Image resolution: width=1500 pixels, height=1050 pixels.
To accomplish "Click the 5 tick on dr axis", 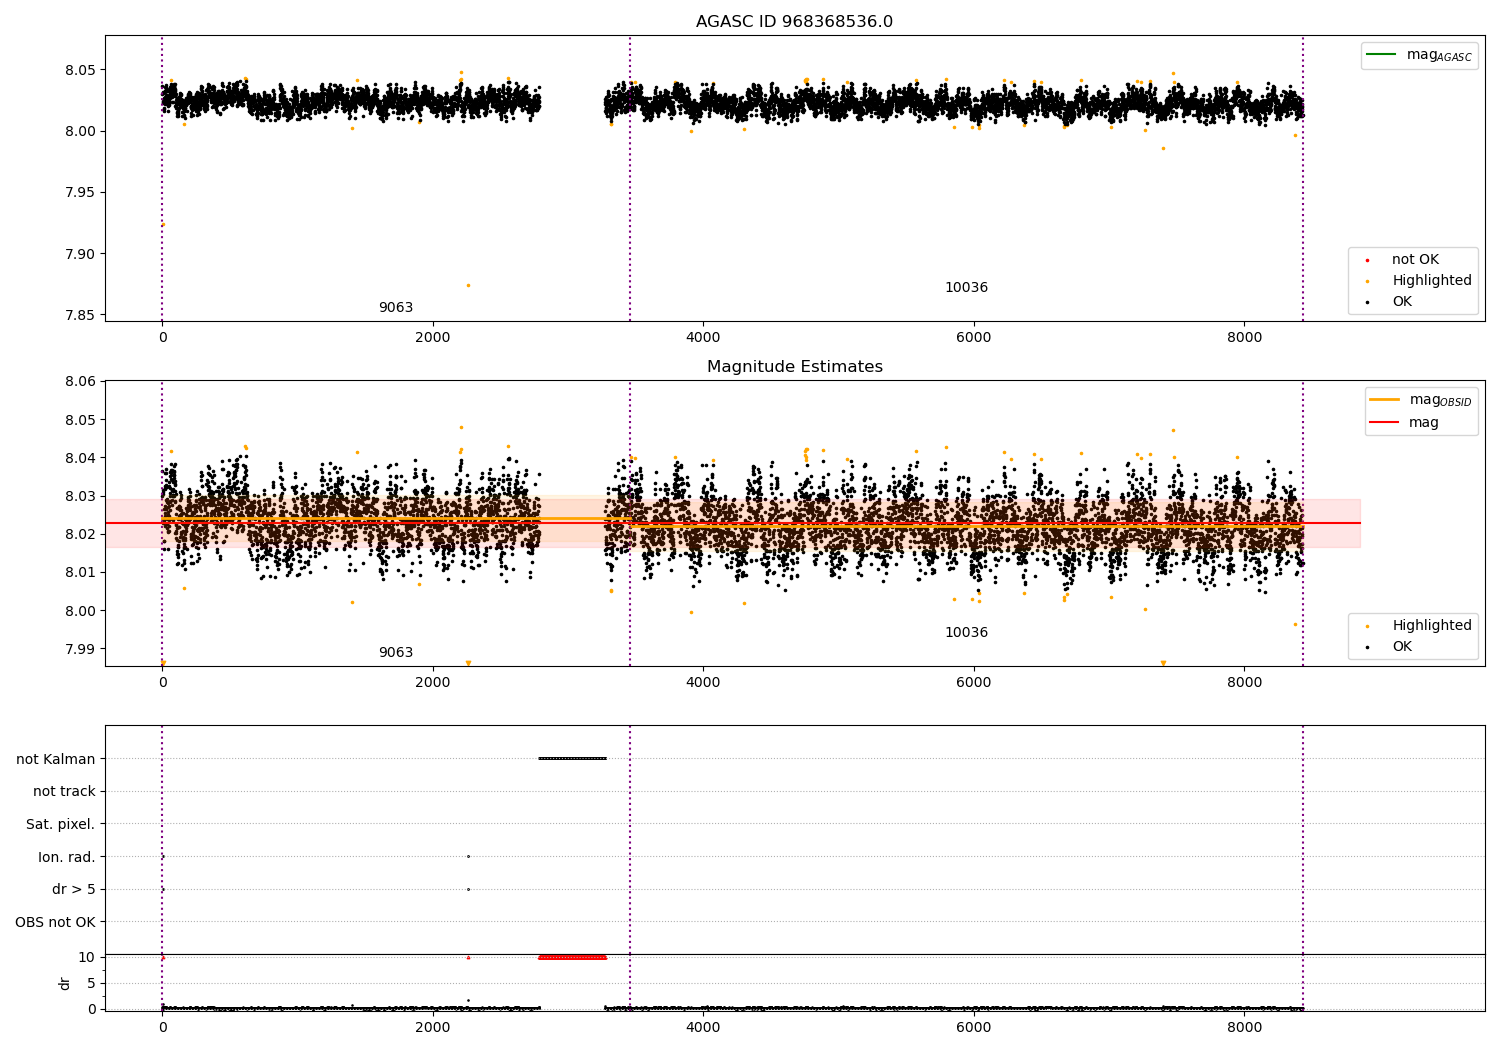I will 91,983.
